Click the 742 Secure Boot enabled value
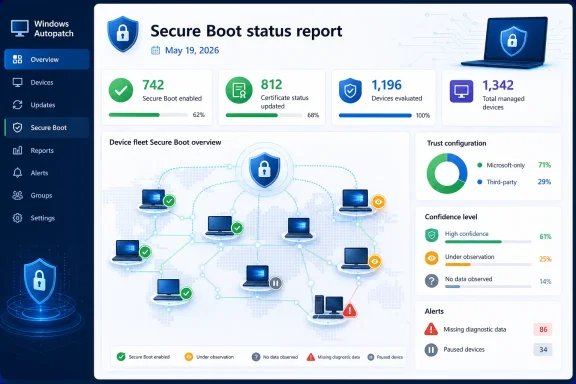Screen dimensions: 576x384 pyautogui.click(x=153, y=85)
